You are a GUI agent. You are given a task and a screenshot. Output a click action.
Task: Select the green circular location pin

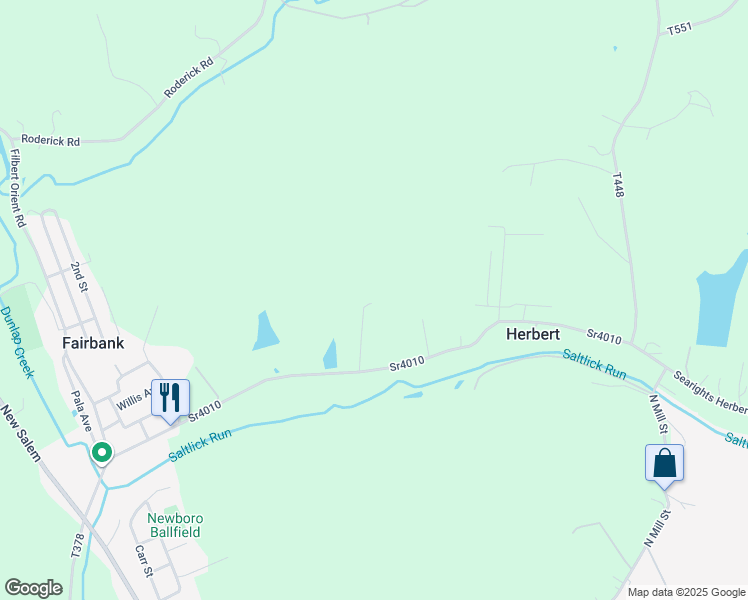[102, 453]
